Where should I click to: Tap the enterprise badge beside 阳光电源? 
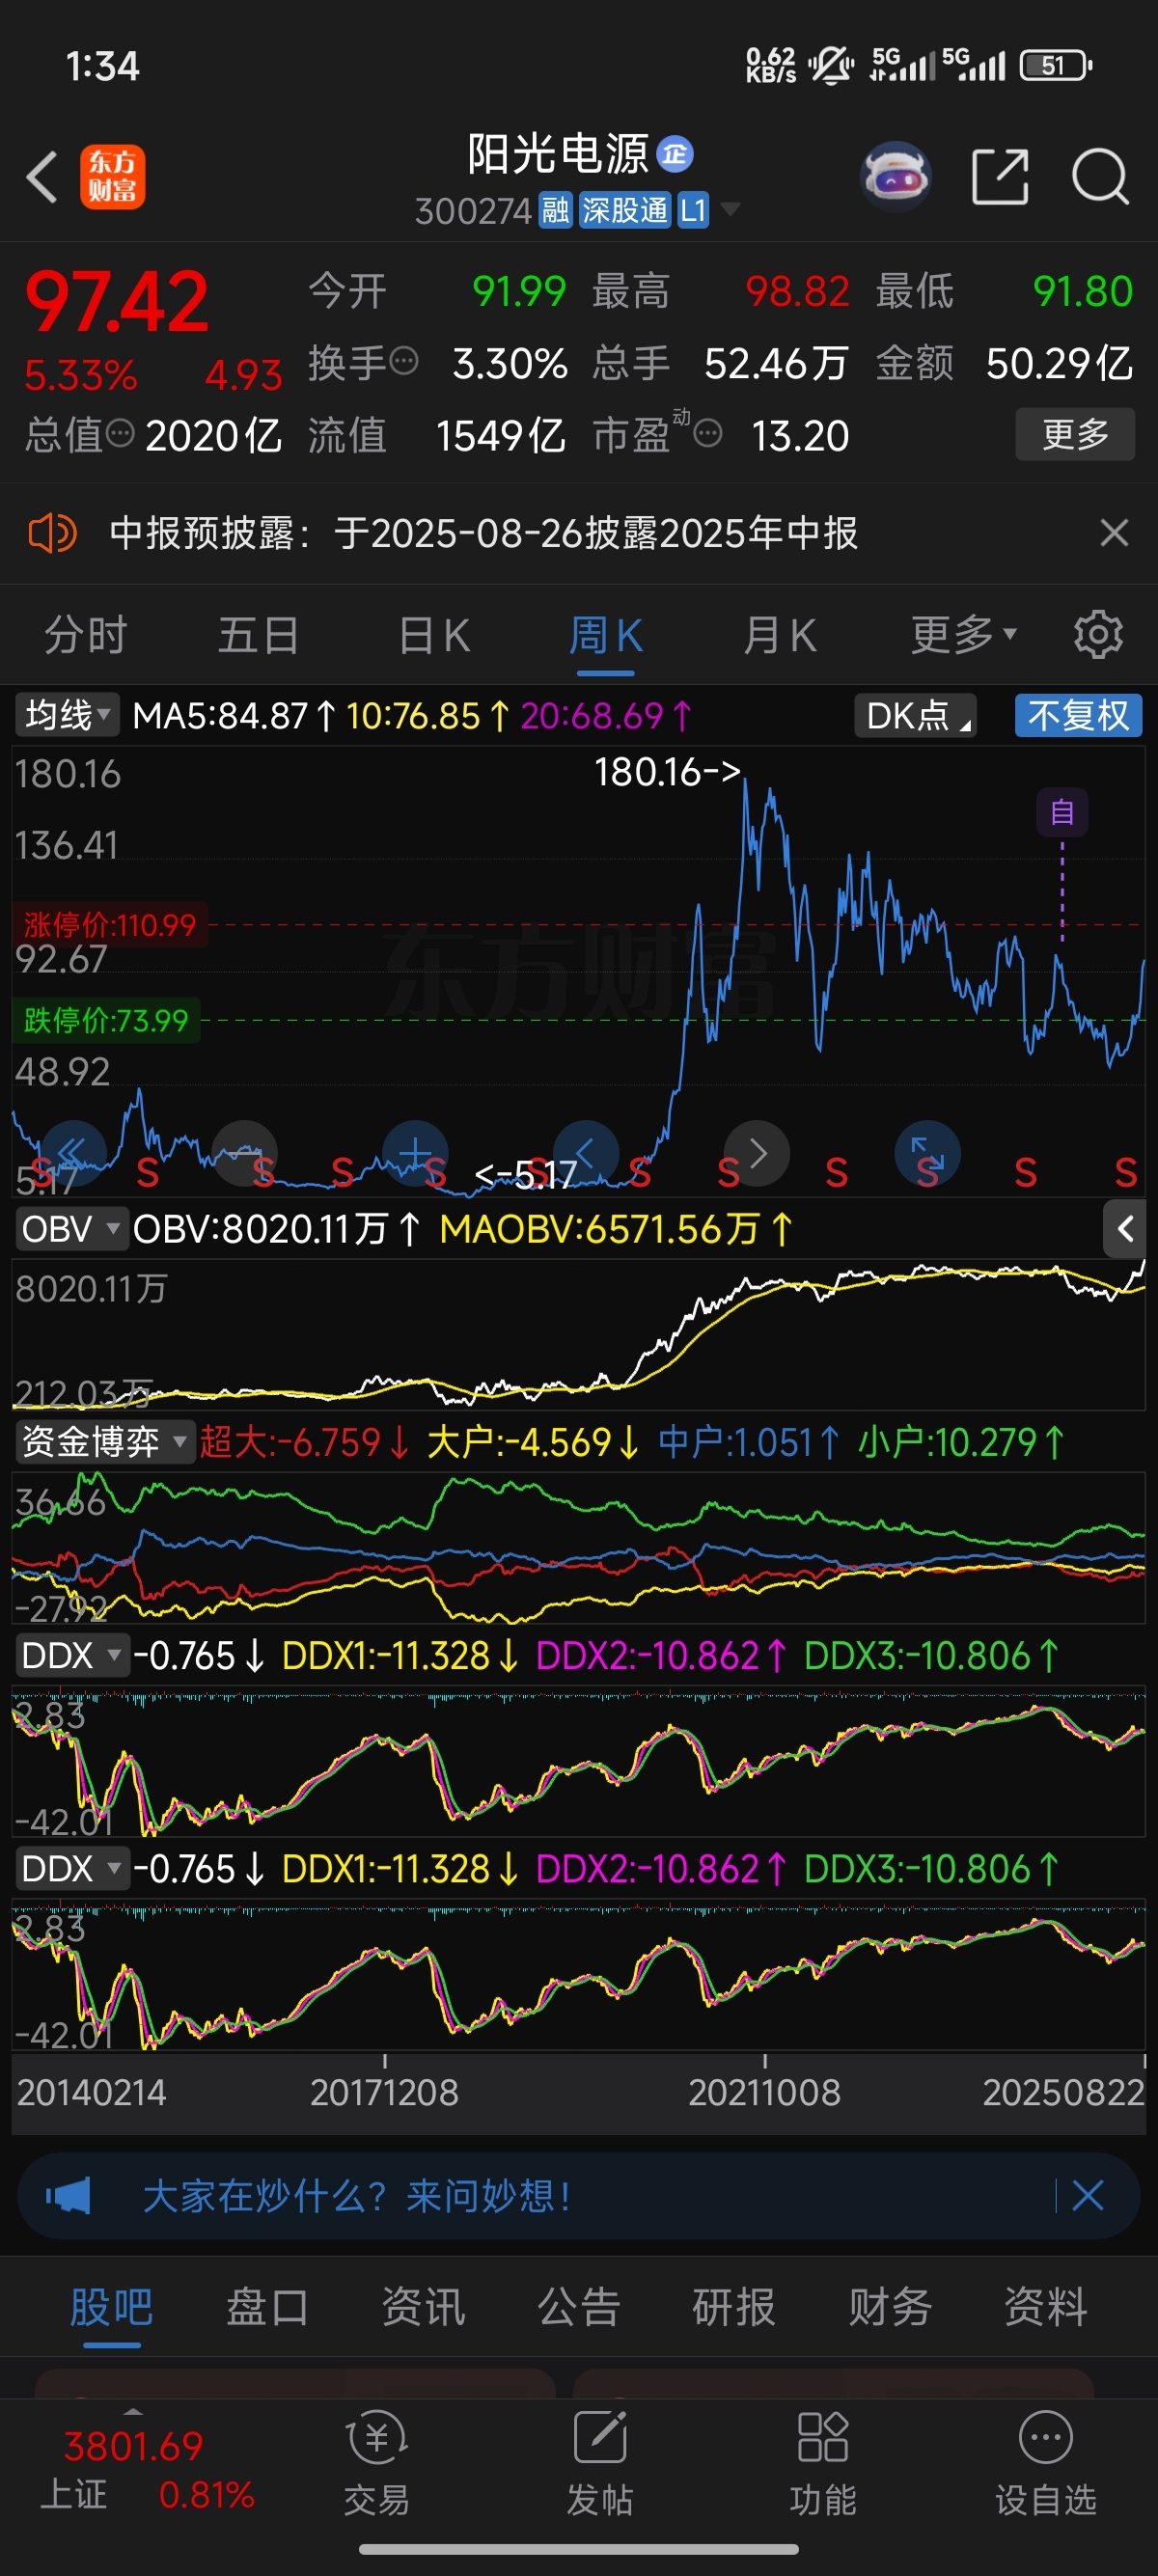coord(675,154)
